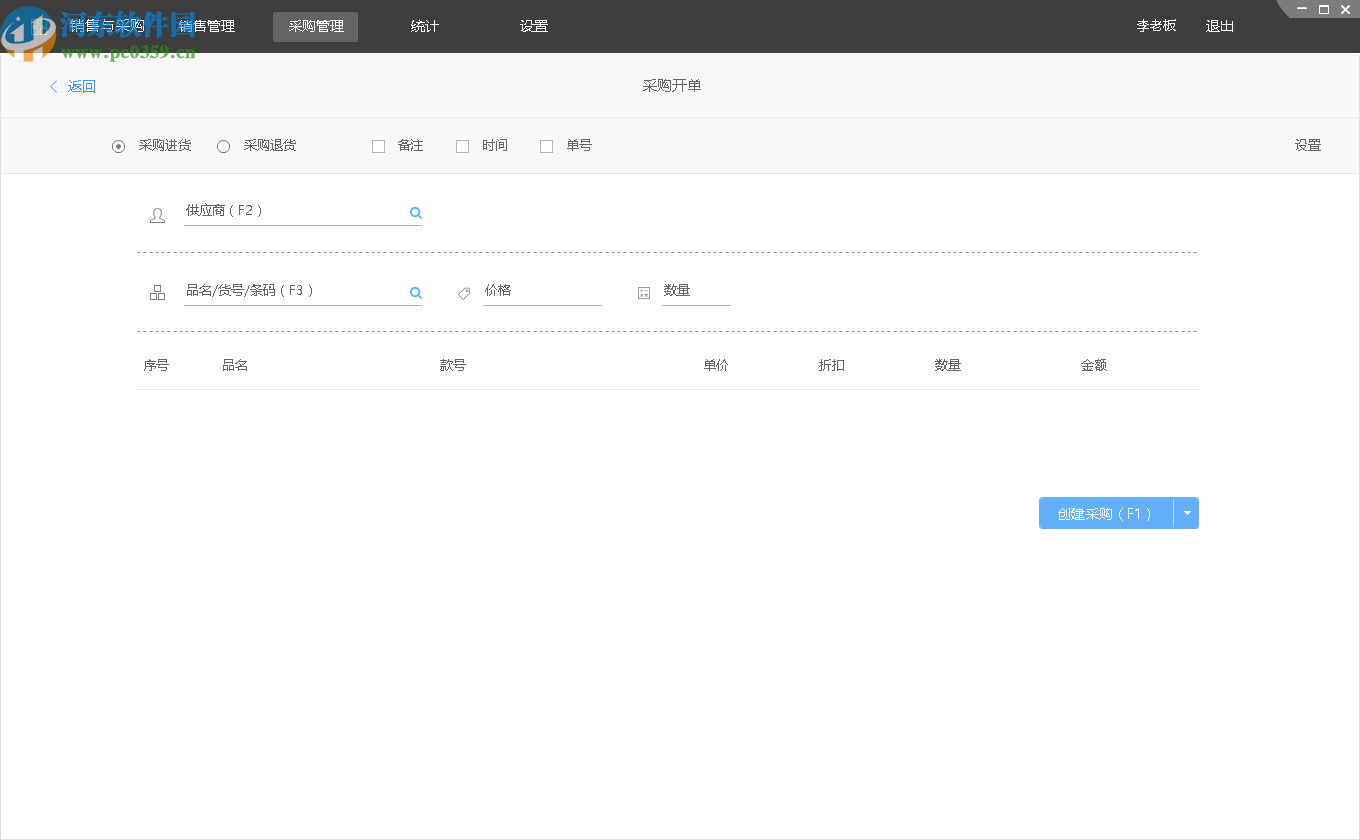Image resolution: width=1360 pixels, height=840 pixels.
Task: Select the 采购进货 radio button
Action: [119, 146]
